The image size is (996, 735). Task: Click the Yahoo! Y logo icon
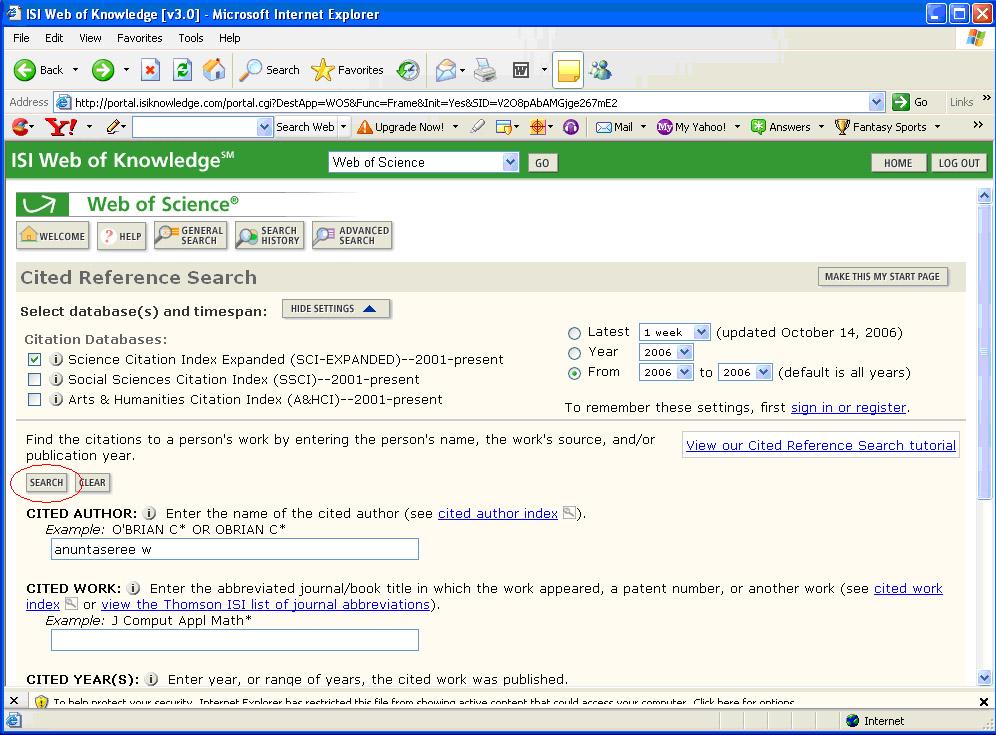[61, 127]
